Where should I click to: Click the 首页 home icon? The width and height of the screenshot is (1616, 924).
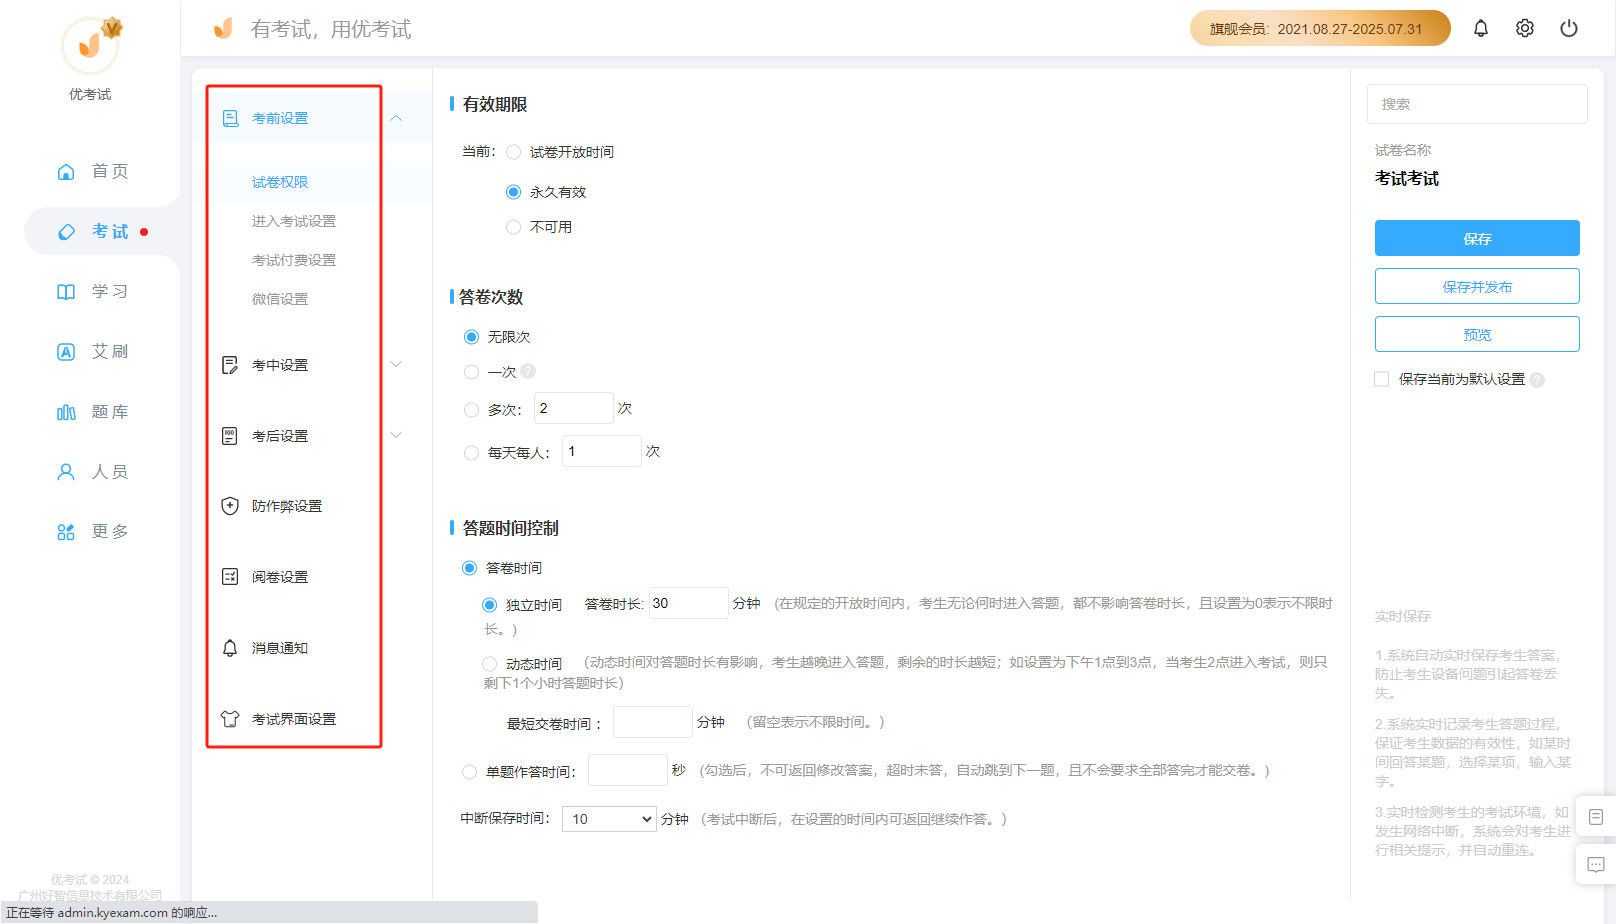pyautogui.click(x=66, y=172)
